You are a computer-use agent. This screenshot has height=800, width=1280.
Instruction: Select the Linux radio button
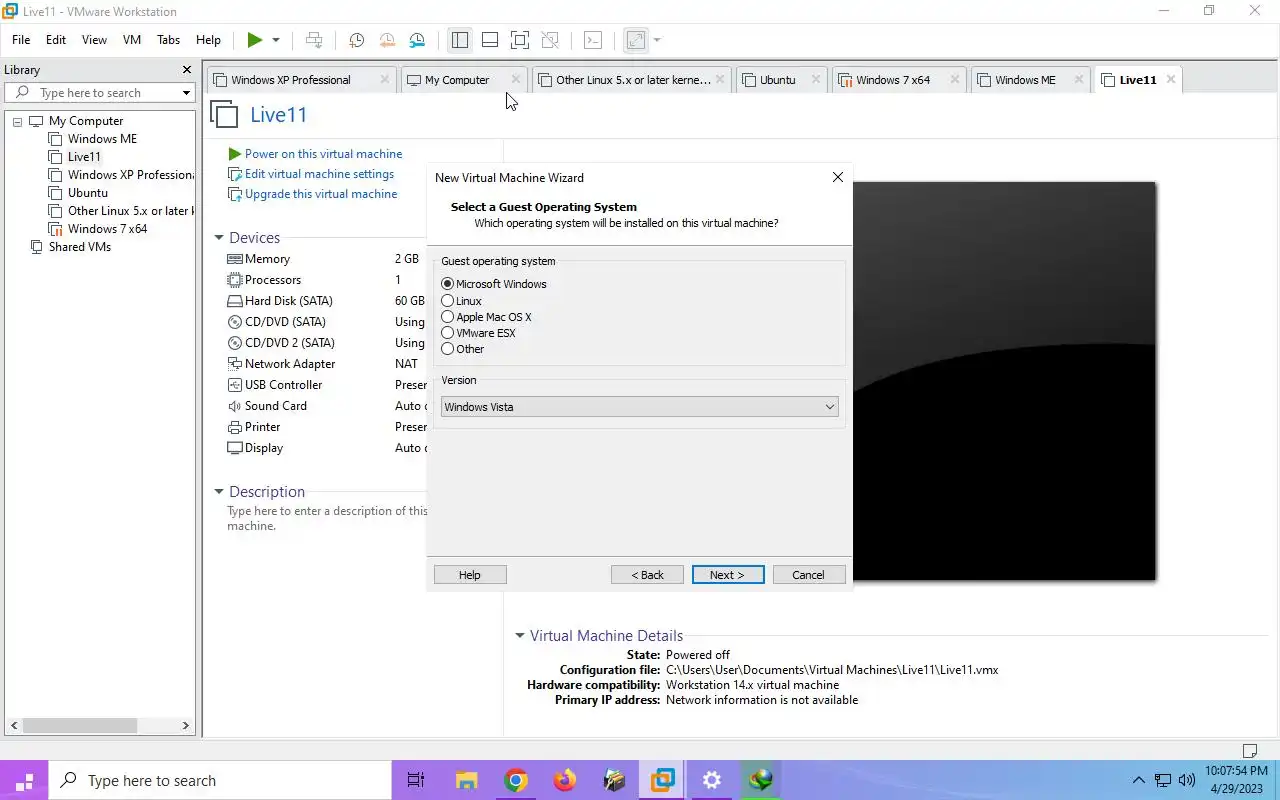click(448, 301)
